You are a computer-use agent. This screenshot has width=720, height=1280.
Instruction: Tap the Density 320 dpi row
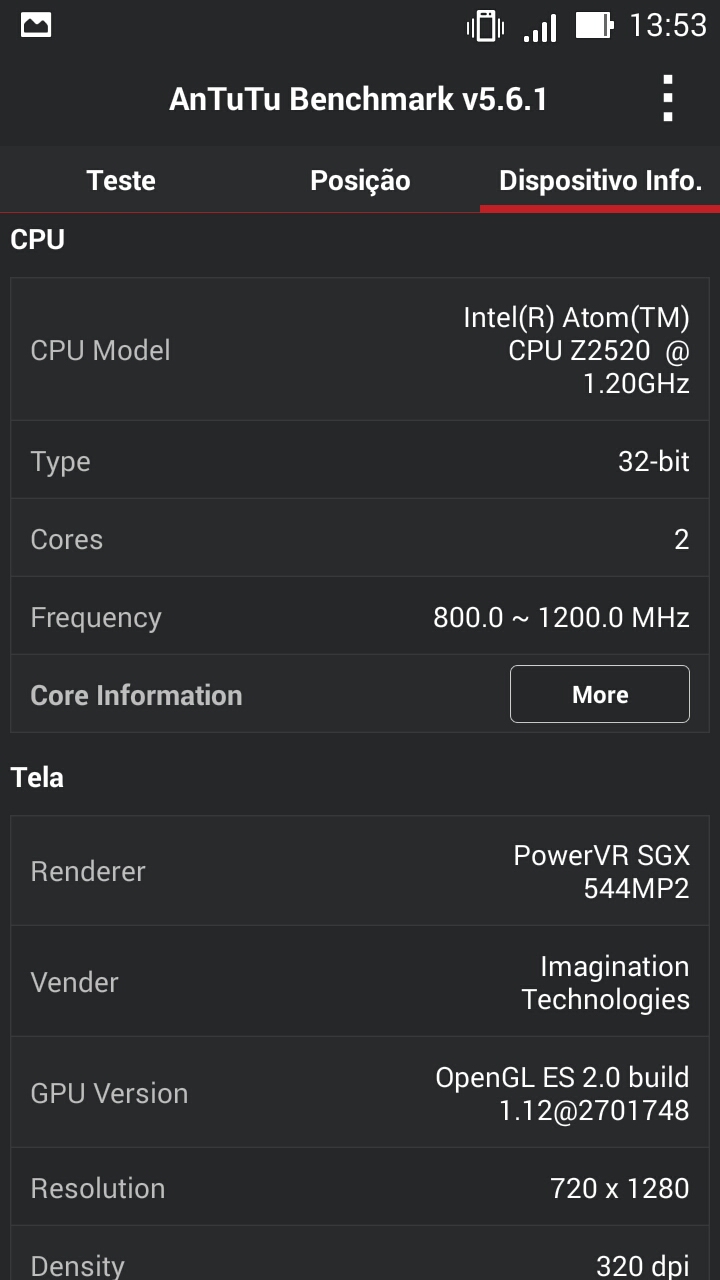click(360, 1262)
